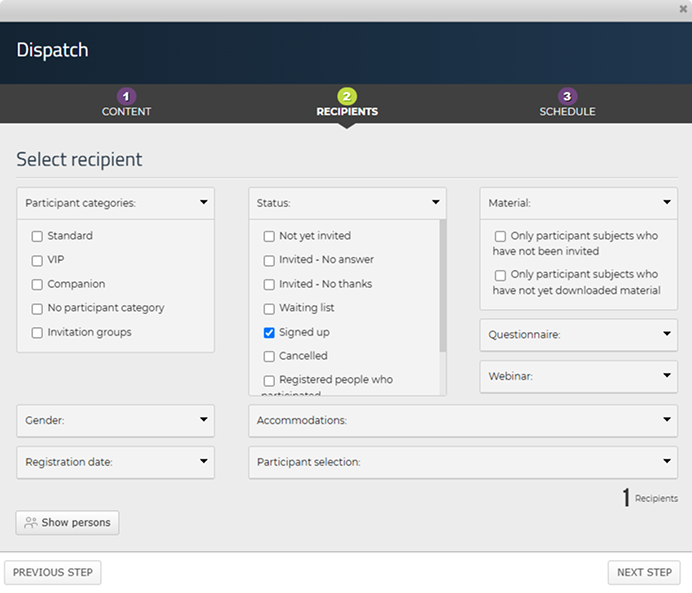Click the step 1 Content circle icon

pos(126,96)
